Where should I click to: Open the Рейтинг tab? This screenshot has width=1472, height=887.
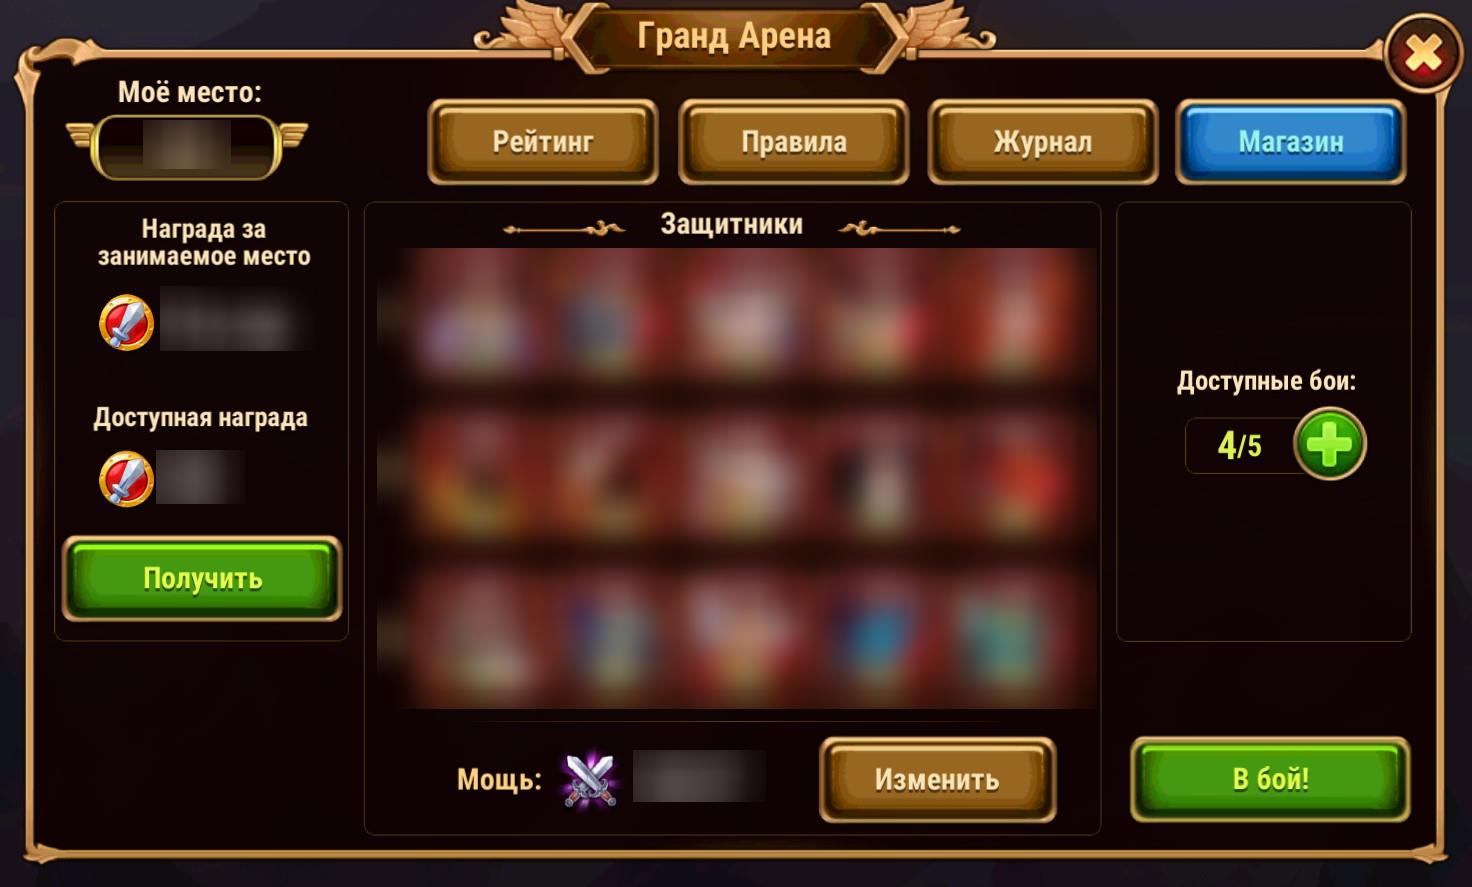543,142
